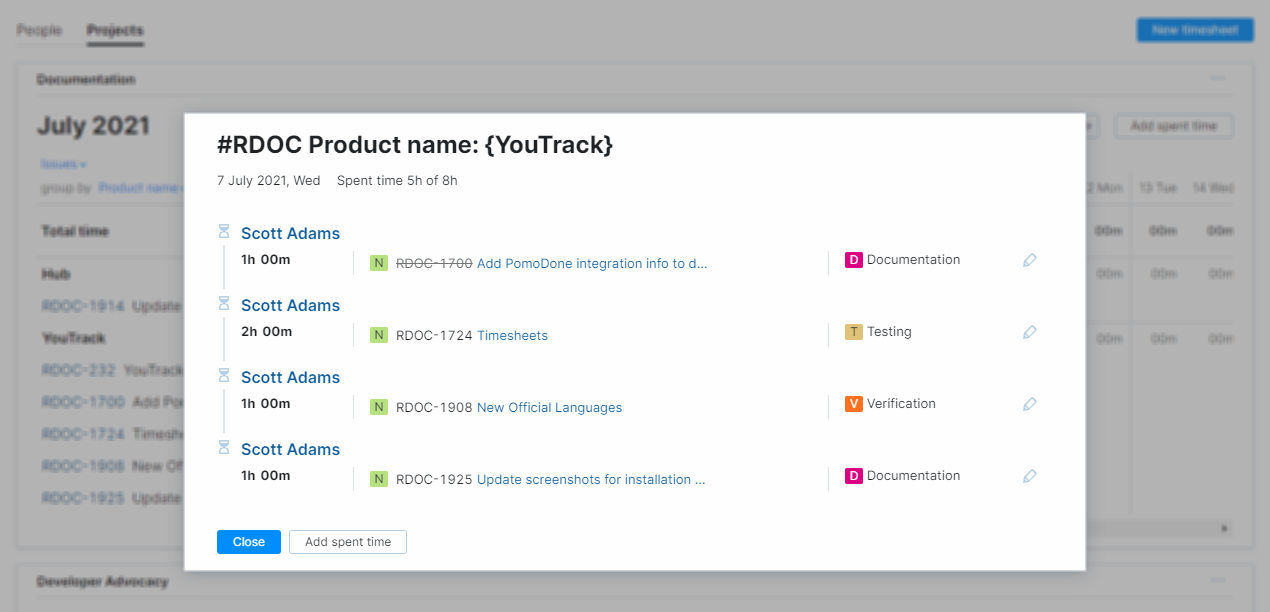Click edit pencil for RDOC-1925 entry
The height and width of the screenshot is (612, 1270).
point(1030,476)
